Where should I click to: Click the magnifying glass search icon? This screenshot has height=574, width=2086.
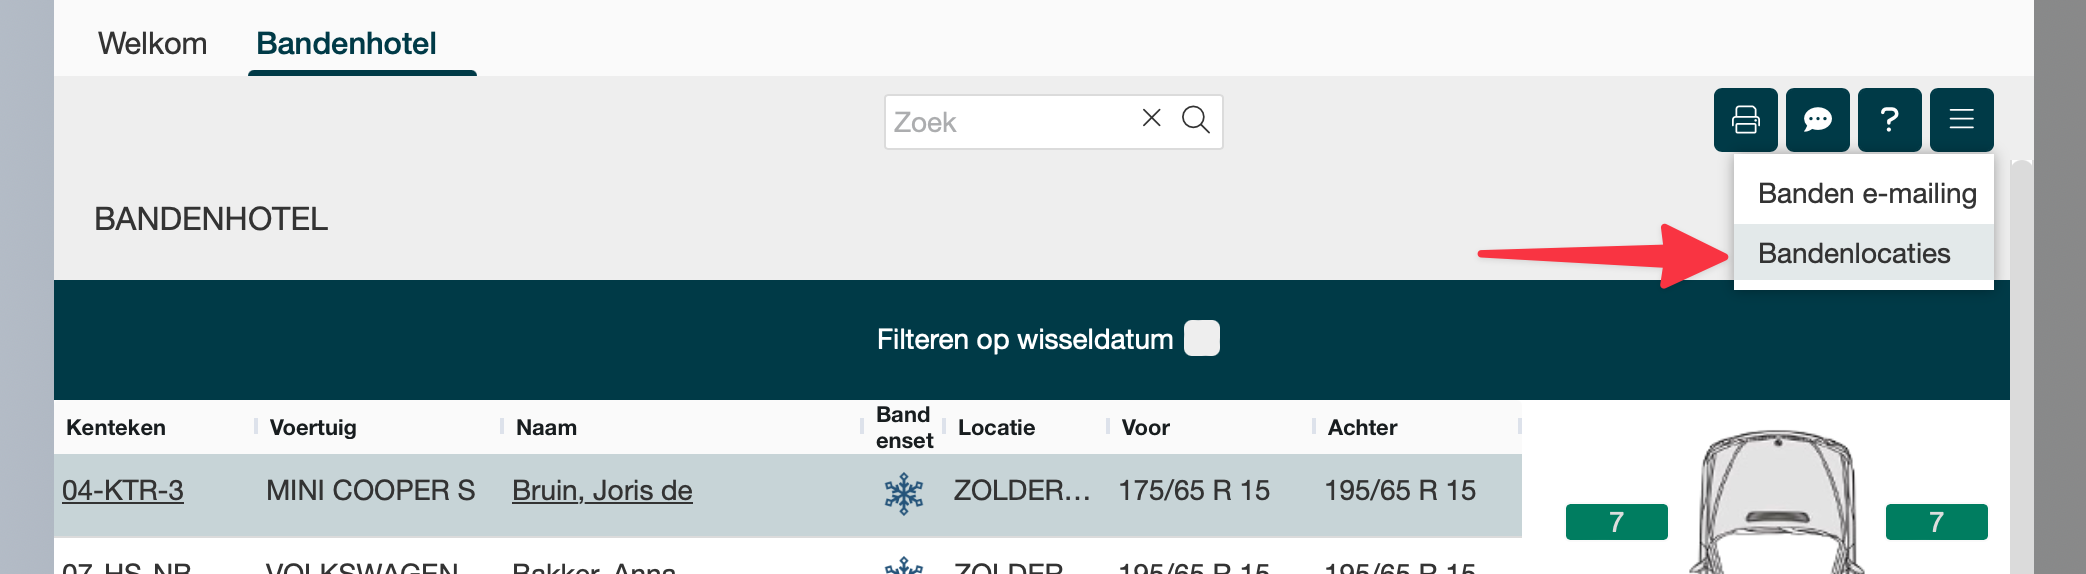pos(1195,120)
